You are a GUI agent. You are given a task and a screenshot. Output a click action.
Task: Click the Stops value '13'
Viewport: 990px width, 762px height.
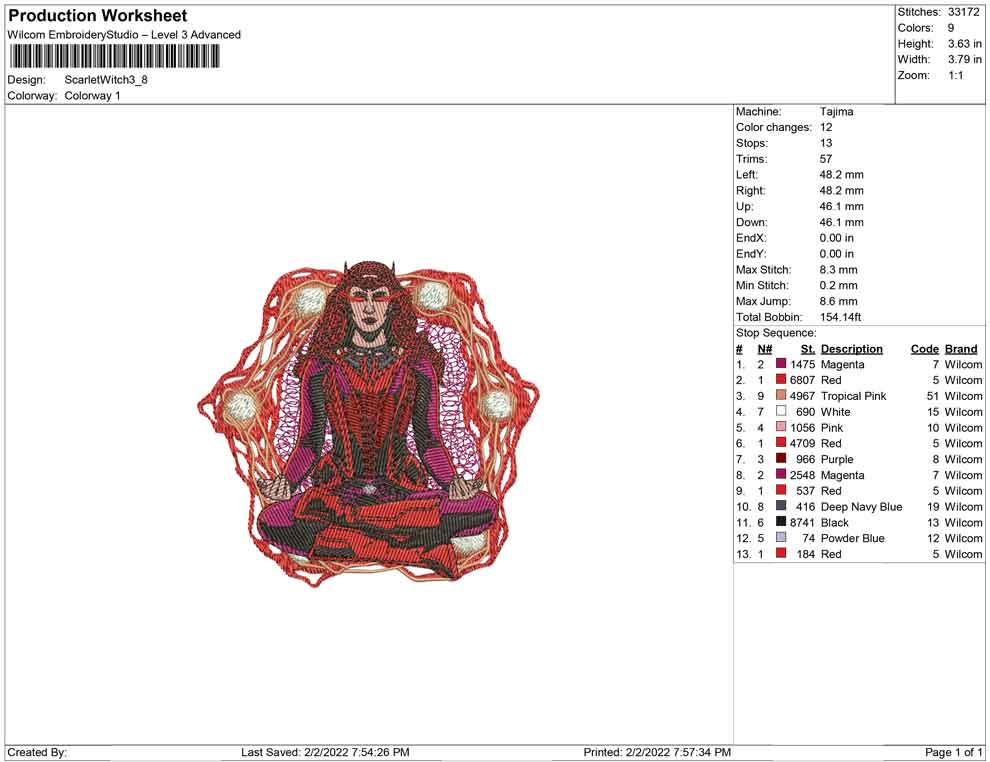826,143
